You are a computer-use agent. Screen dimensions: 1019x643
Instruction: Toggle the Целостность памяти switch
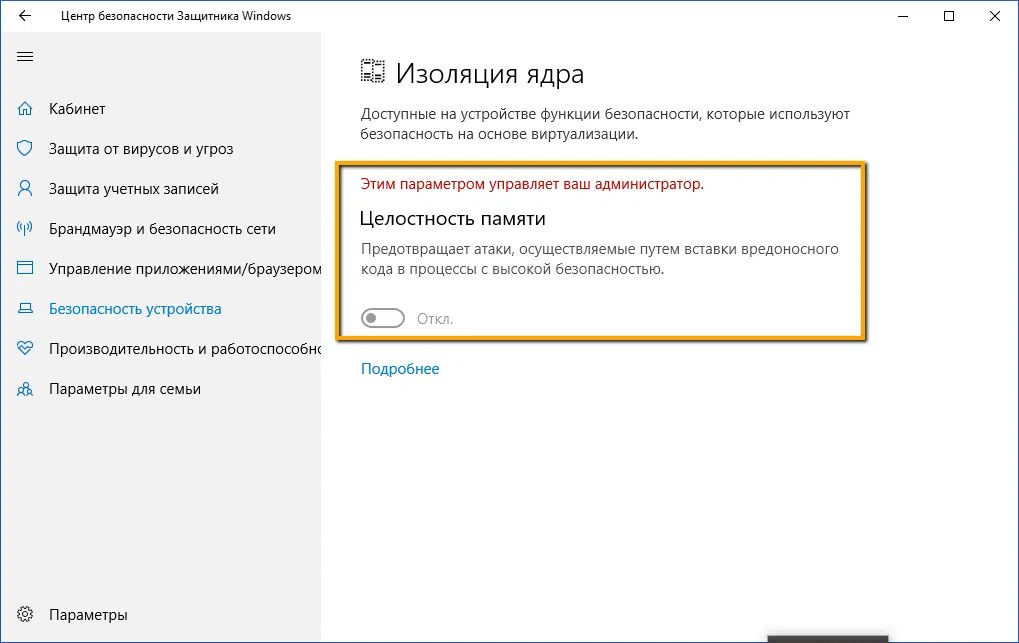pyautogui.click(x=383, y=318)
